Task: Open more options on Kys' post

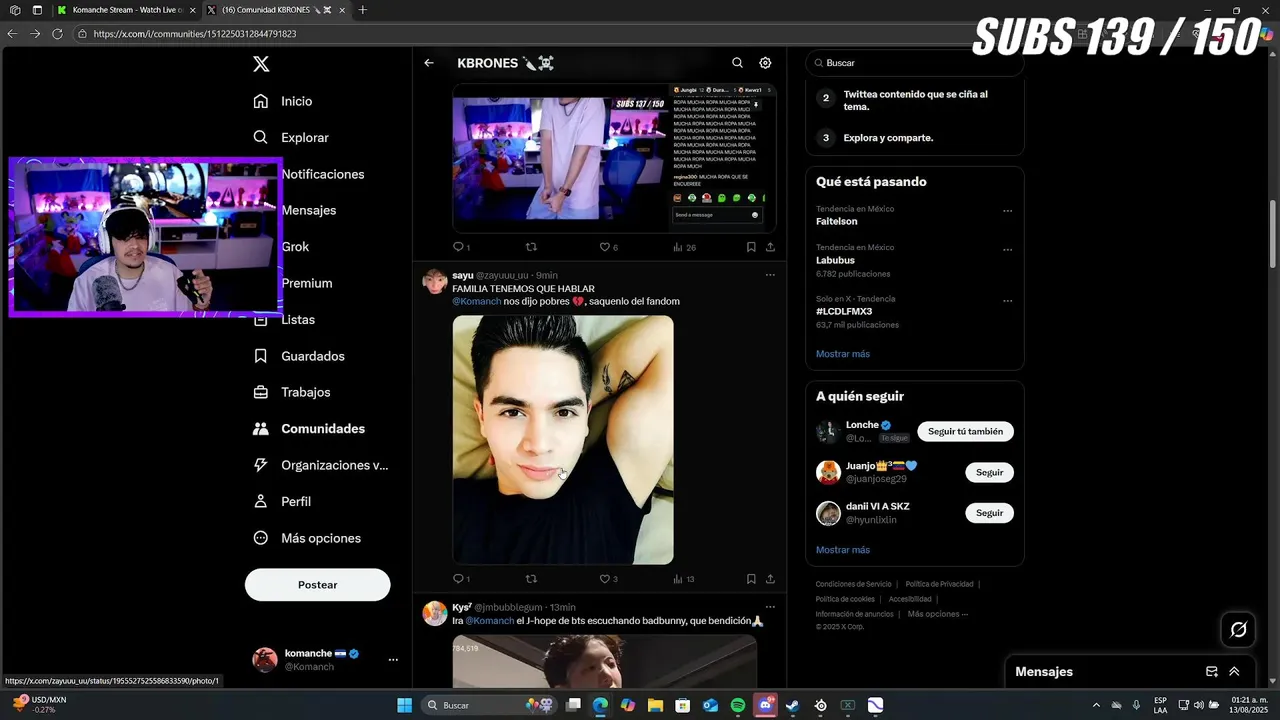Action: [770, 607]
